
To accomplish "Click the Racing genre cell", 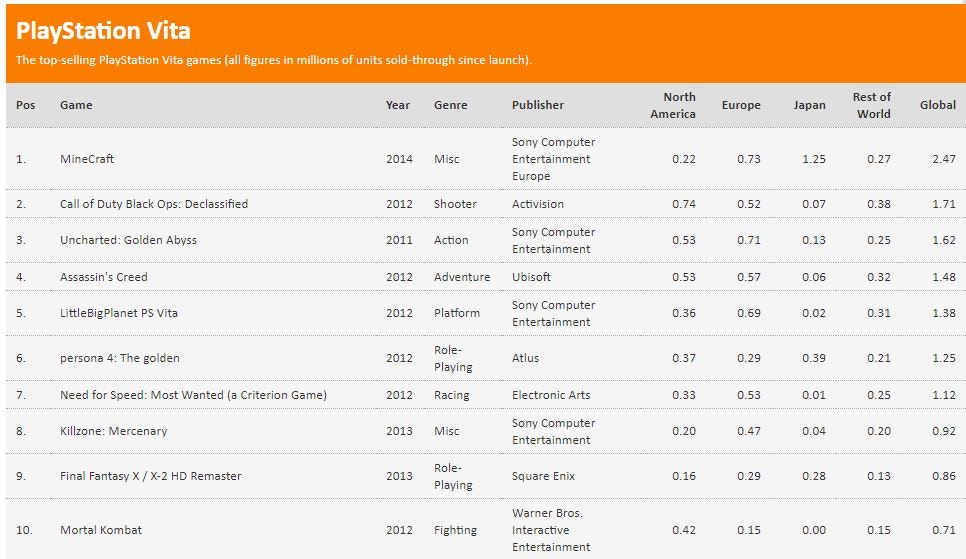I will [x=452, y=395].
